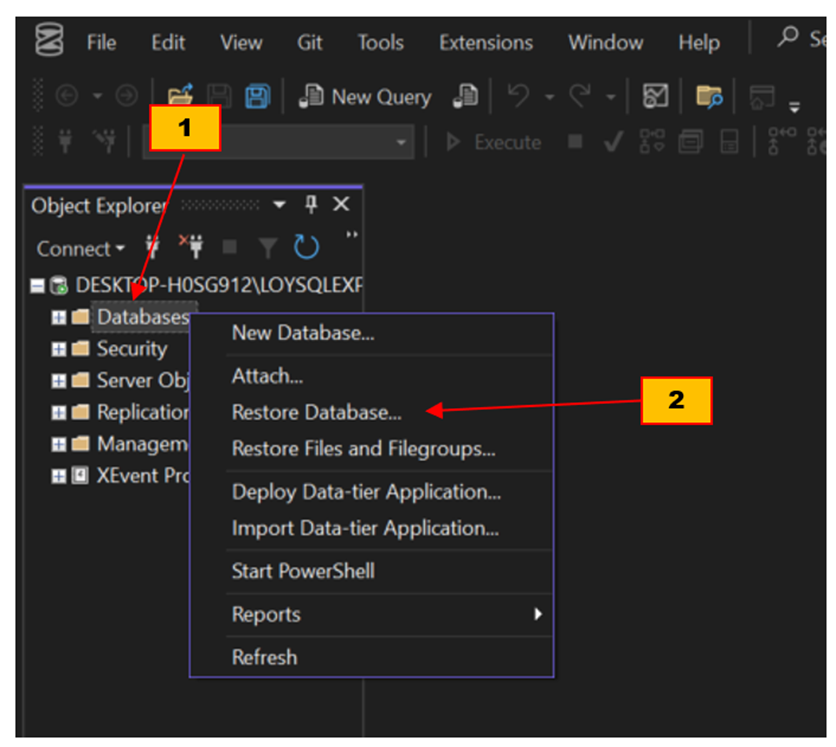Viewport: 836px width, 747px height.
Task: Select the Undo icon on the toolbar
Action: [x=516, y=95]
